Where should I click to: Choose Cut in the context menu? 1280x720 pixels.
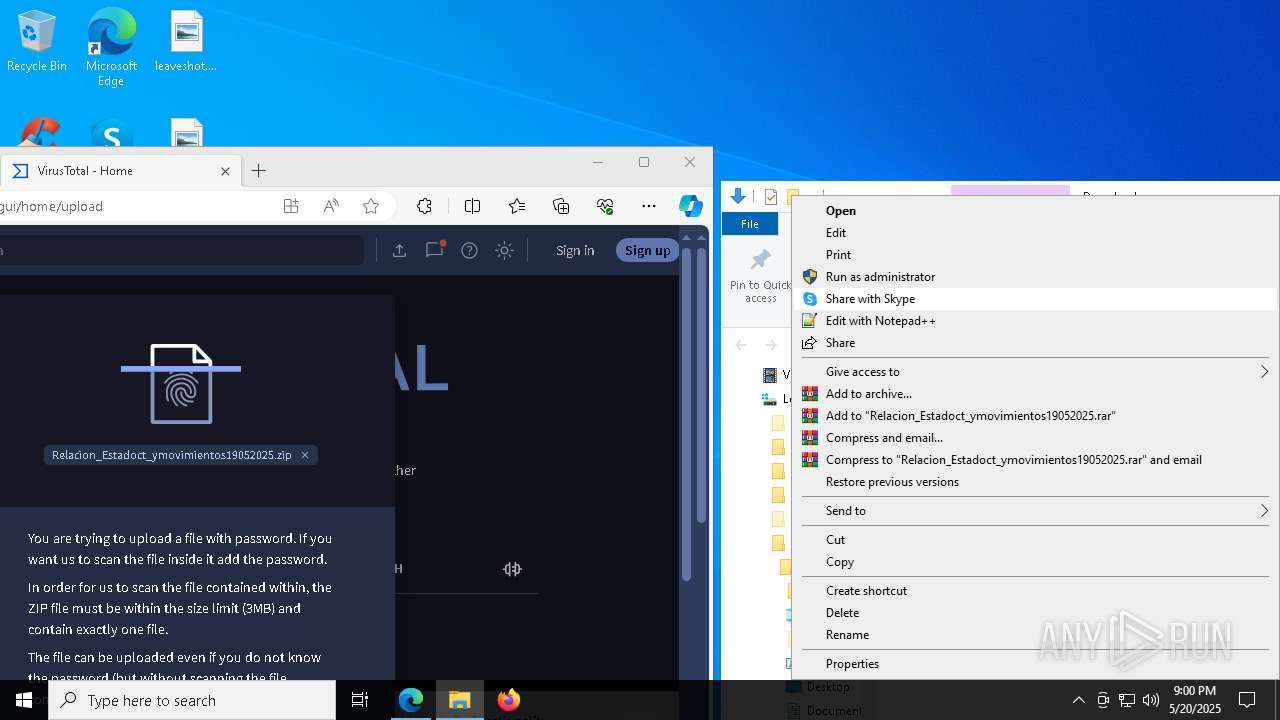pyautogui.click(x=1035, y=539)
